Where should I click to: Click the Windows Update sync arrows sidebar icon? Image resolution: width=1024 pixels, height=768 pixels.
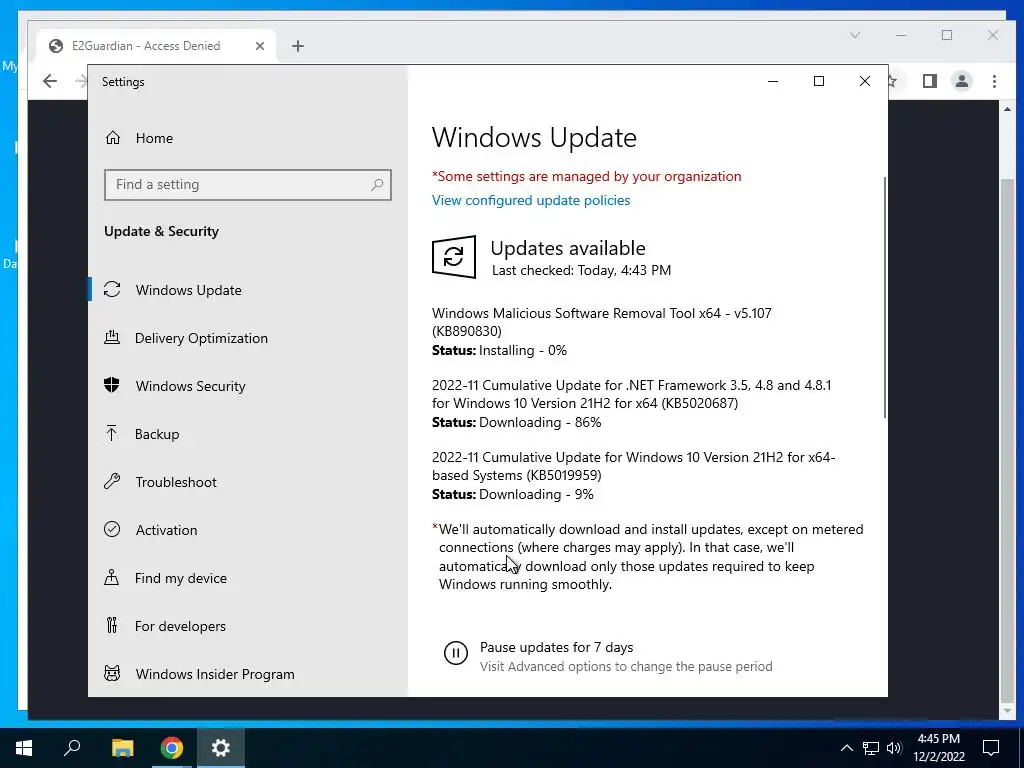[112, 289]
